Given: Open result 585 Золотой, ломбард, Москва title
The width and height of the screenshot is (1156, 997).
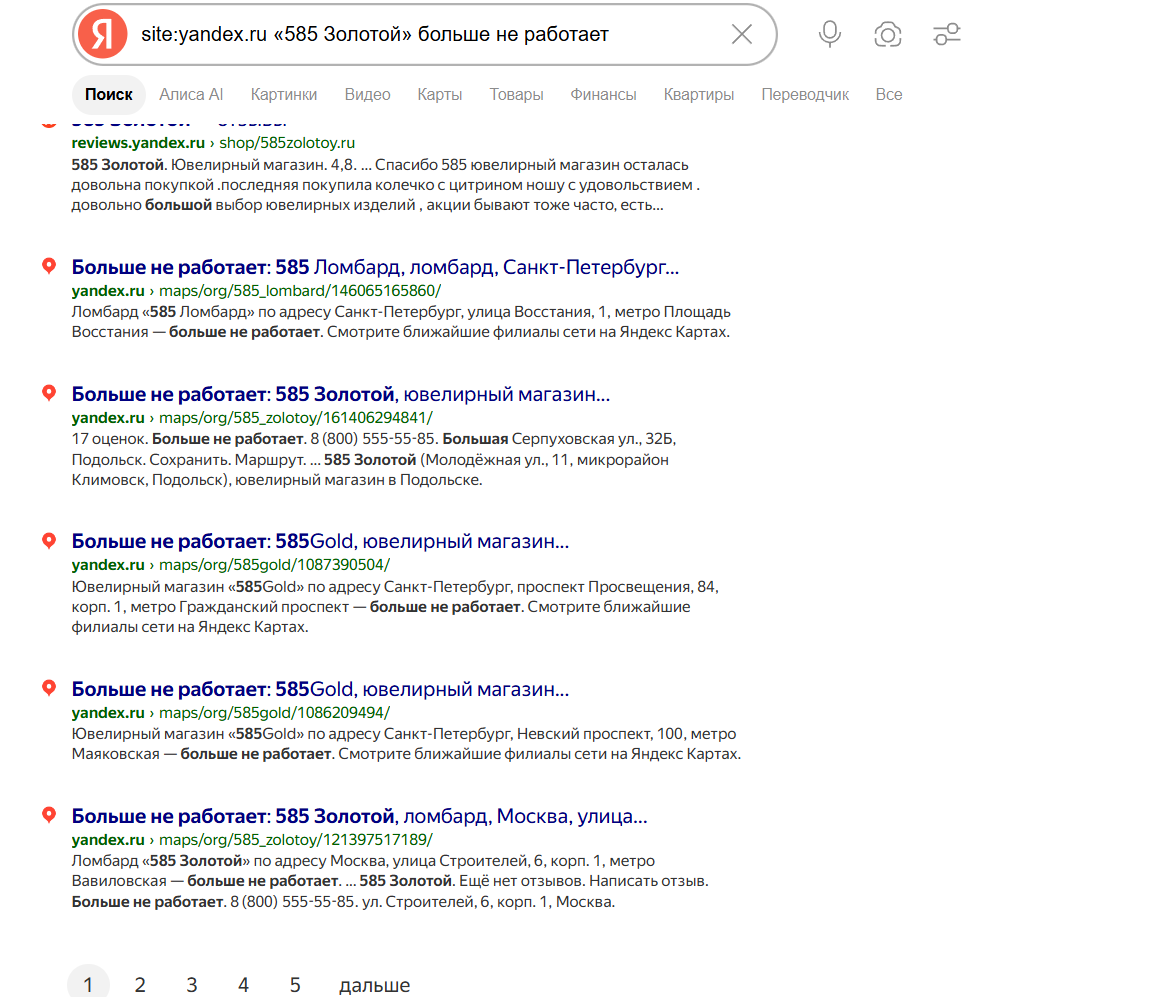Looking at the screenshot, I should (x=359, y=816).
